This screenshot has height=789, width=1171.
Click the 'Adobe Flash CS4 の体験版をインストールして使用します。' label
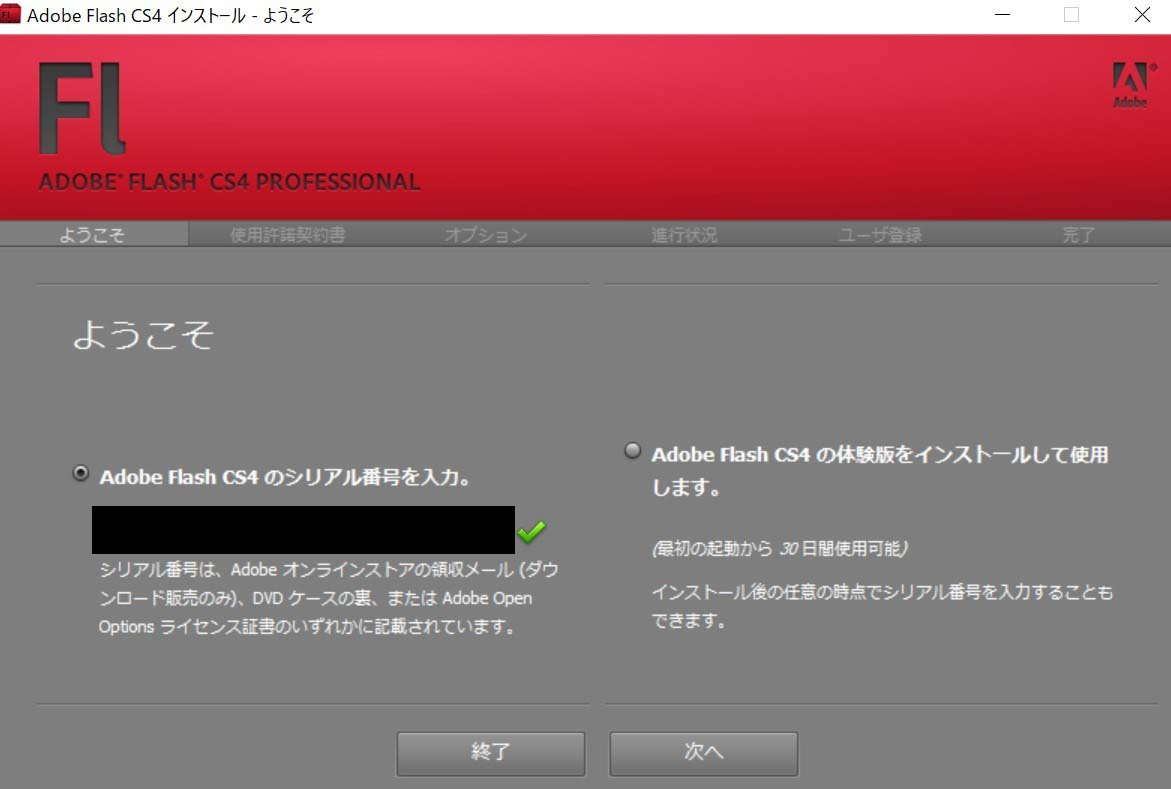click(x=880, y=471)
